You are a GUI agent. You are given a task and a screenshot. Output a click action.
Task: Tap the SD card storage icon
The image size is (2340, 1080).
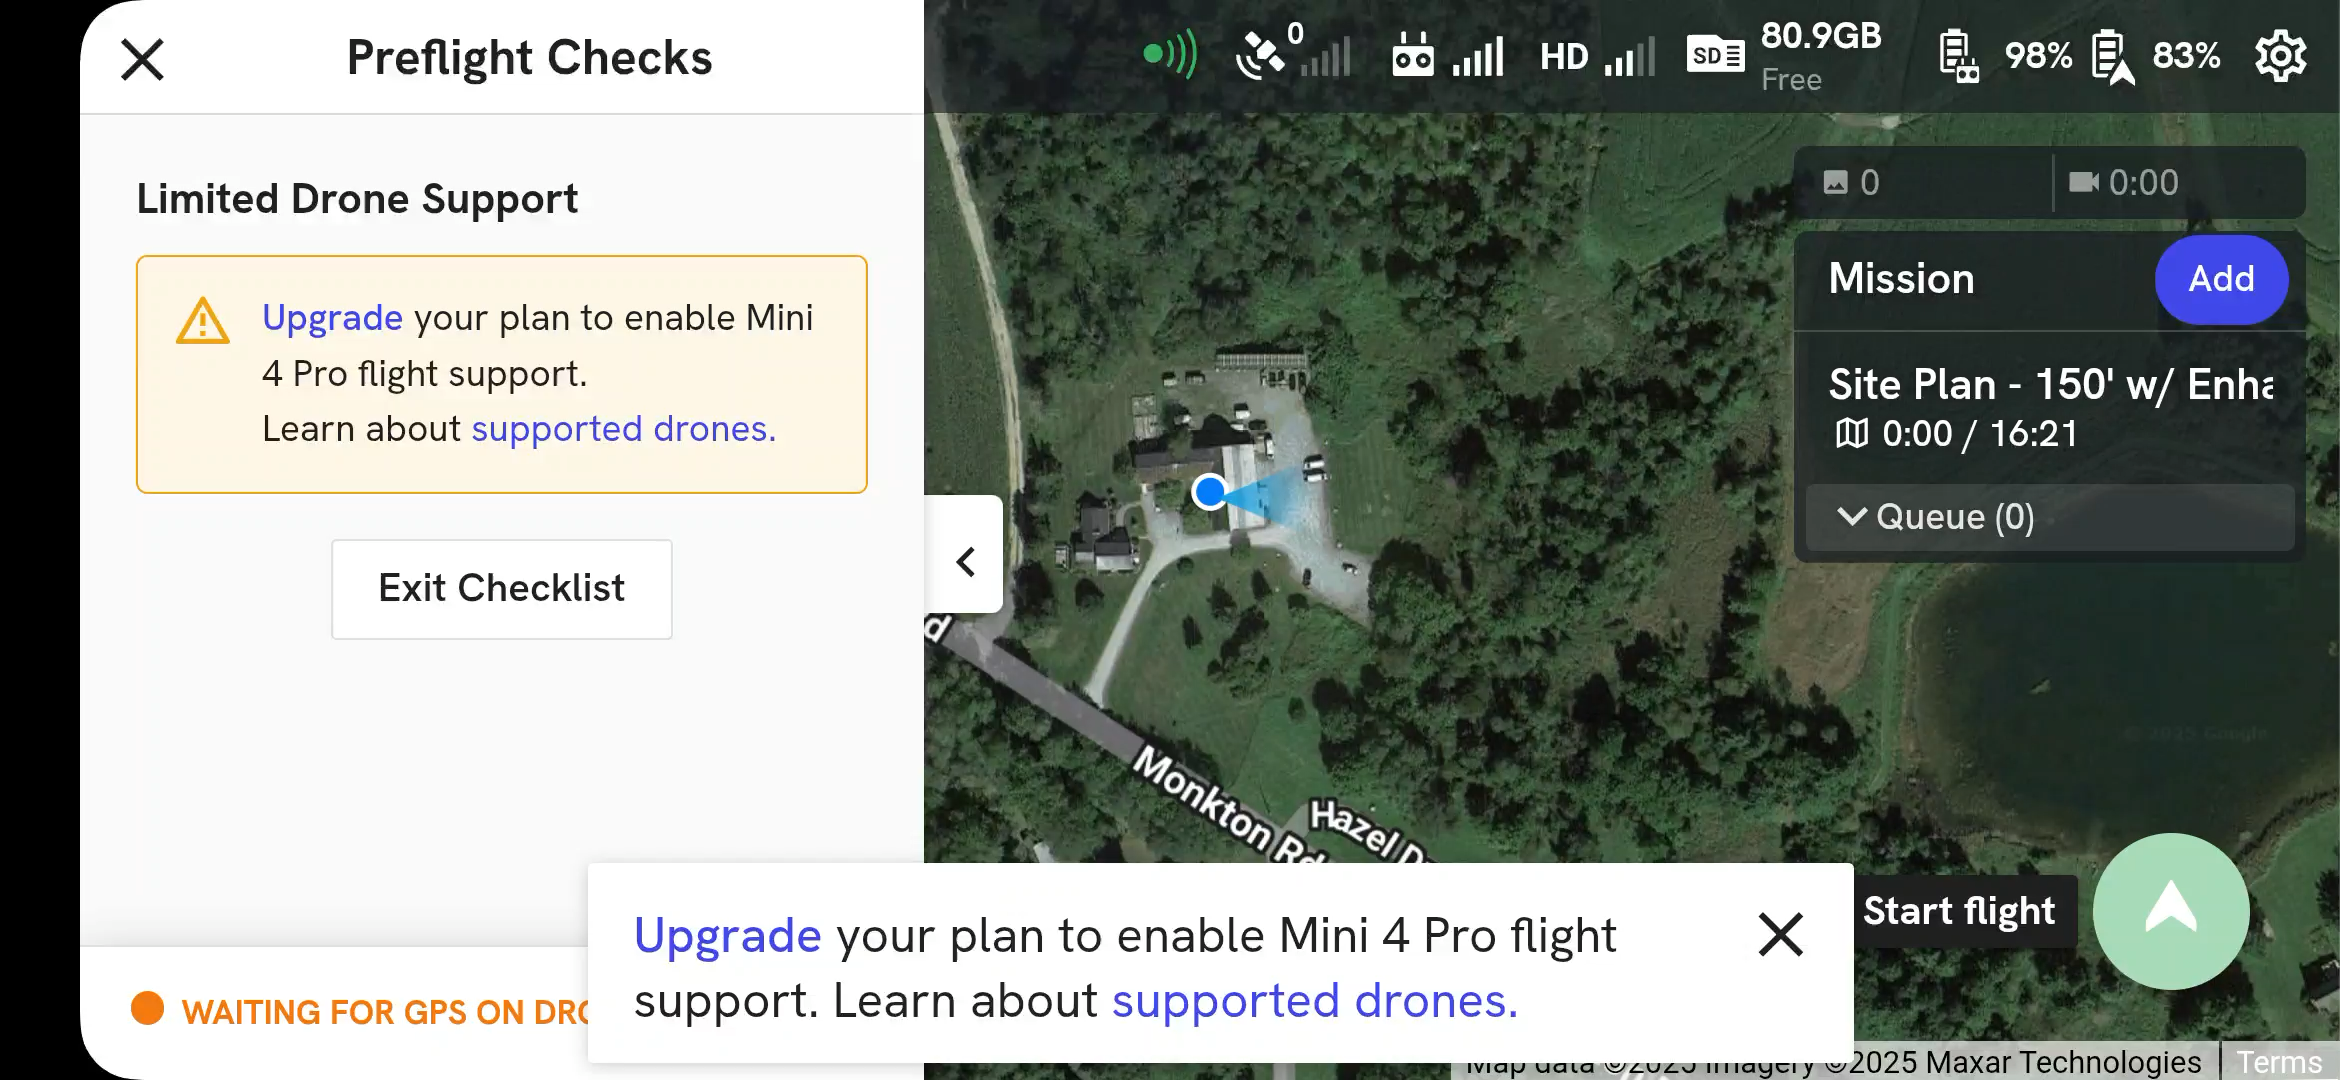(x=1715, y=56)
